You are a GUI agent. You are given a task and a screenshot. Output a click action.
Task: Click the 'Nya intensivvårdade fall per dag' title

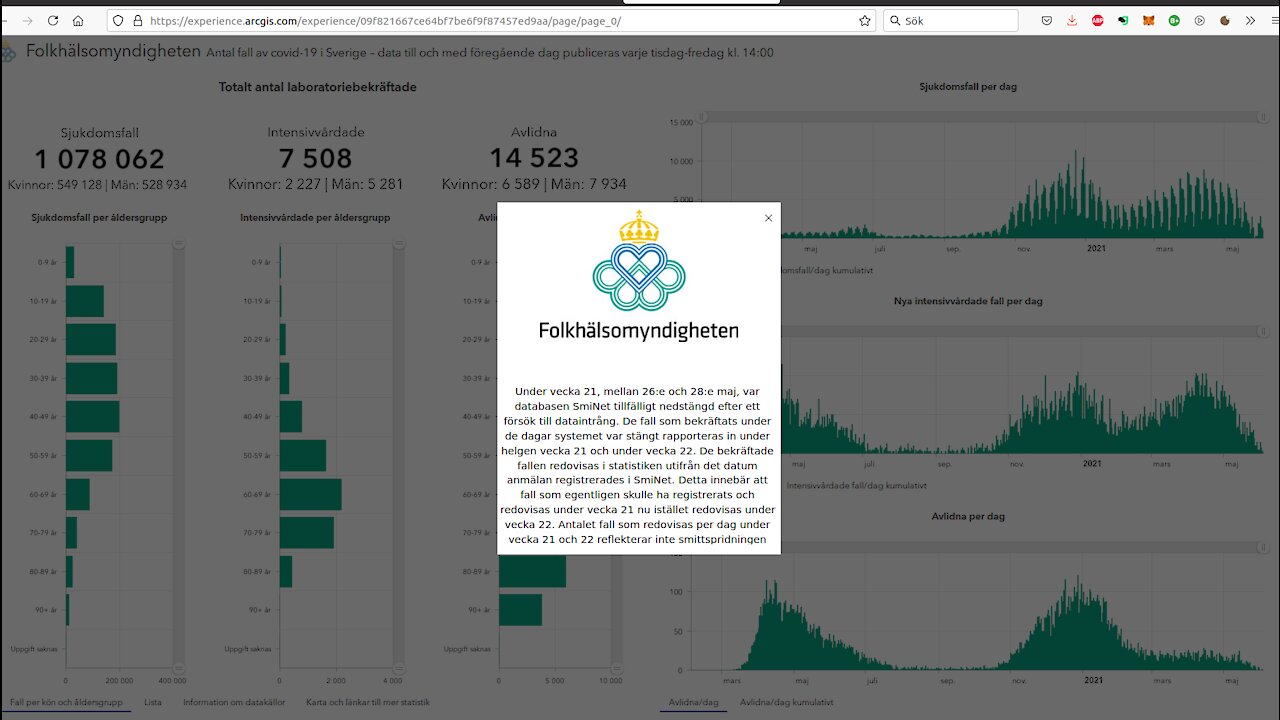[x=968, y=301]
